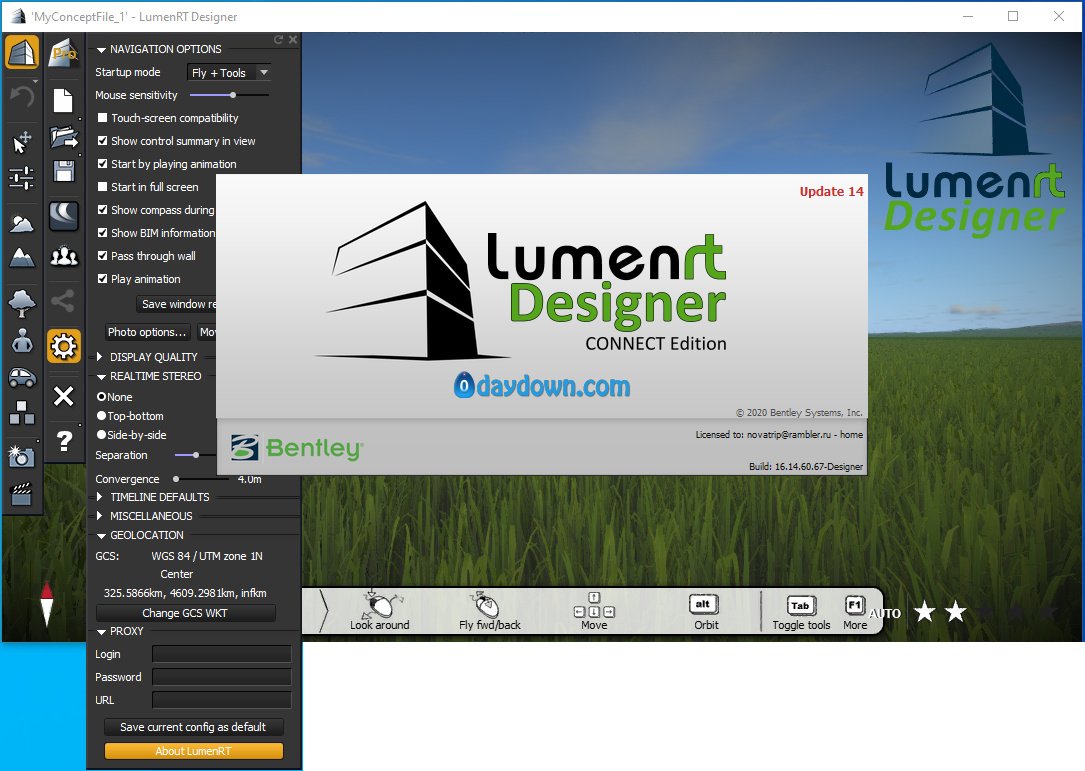Collapse the REALTIME STEREO section

click(x=101, y=377)
